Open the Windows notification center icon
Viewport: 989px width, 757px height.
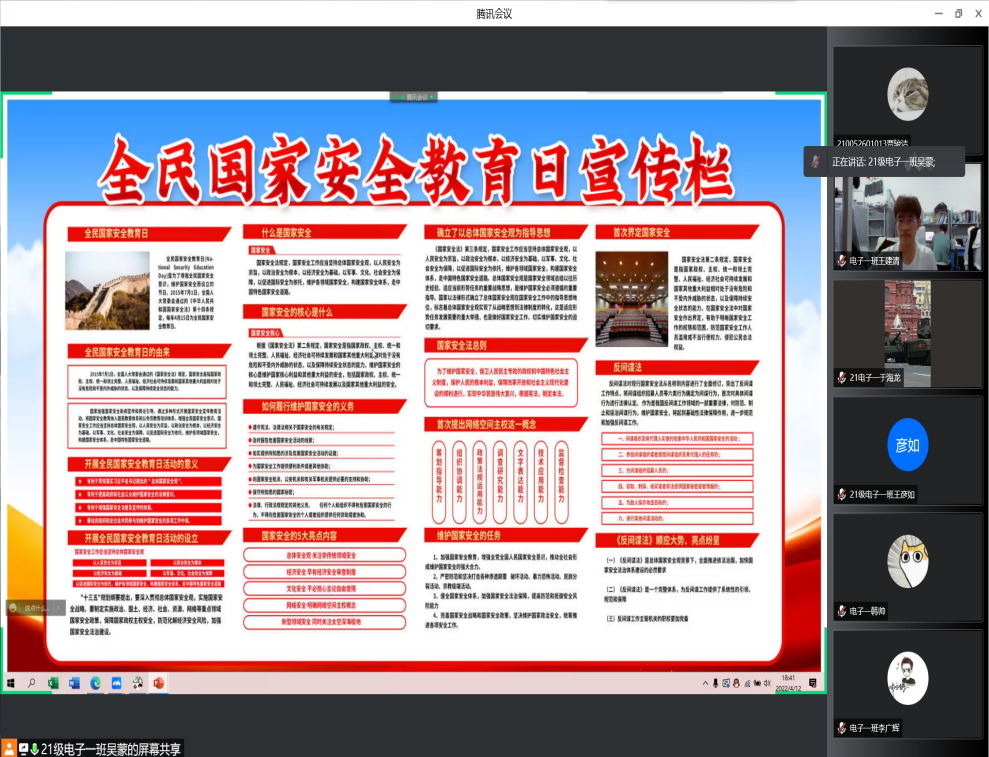[x=813, y=683]
